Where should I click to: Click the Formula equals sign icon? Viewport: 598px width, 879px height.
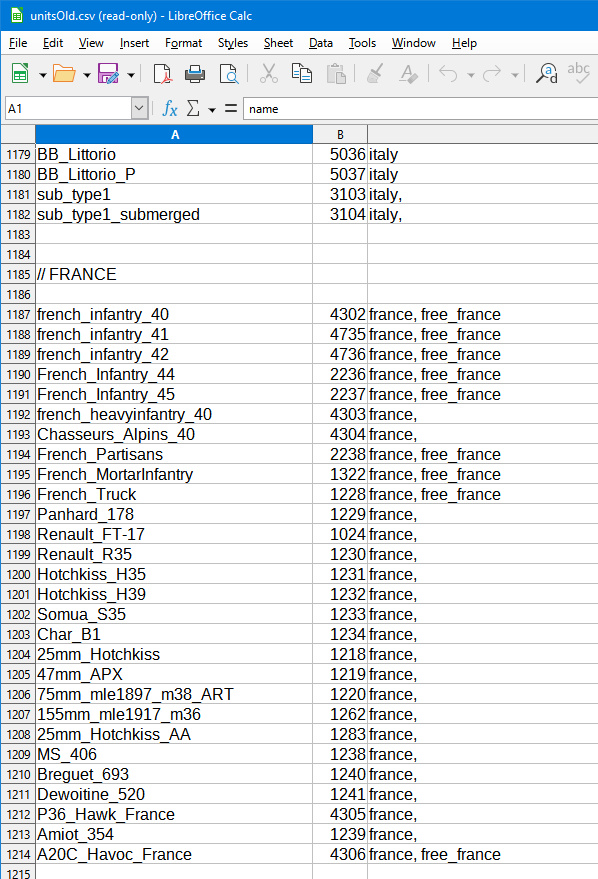click(231, 108)
